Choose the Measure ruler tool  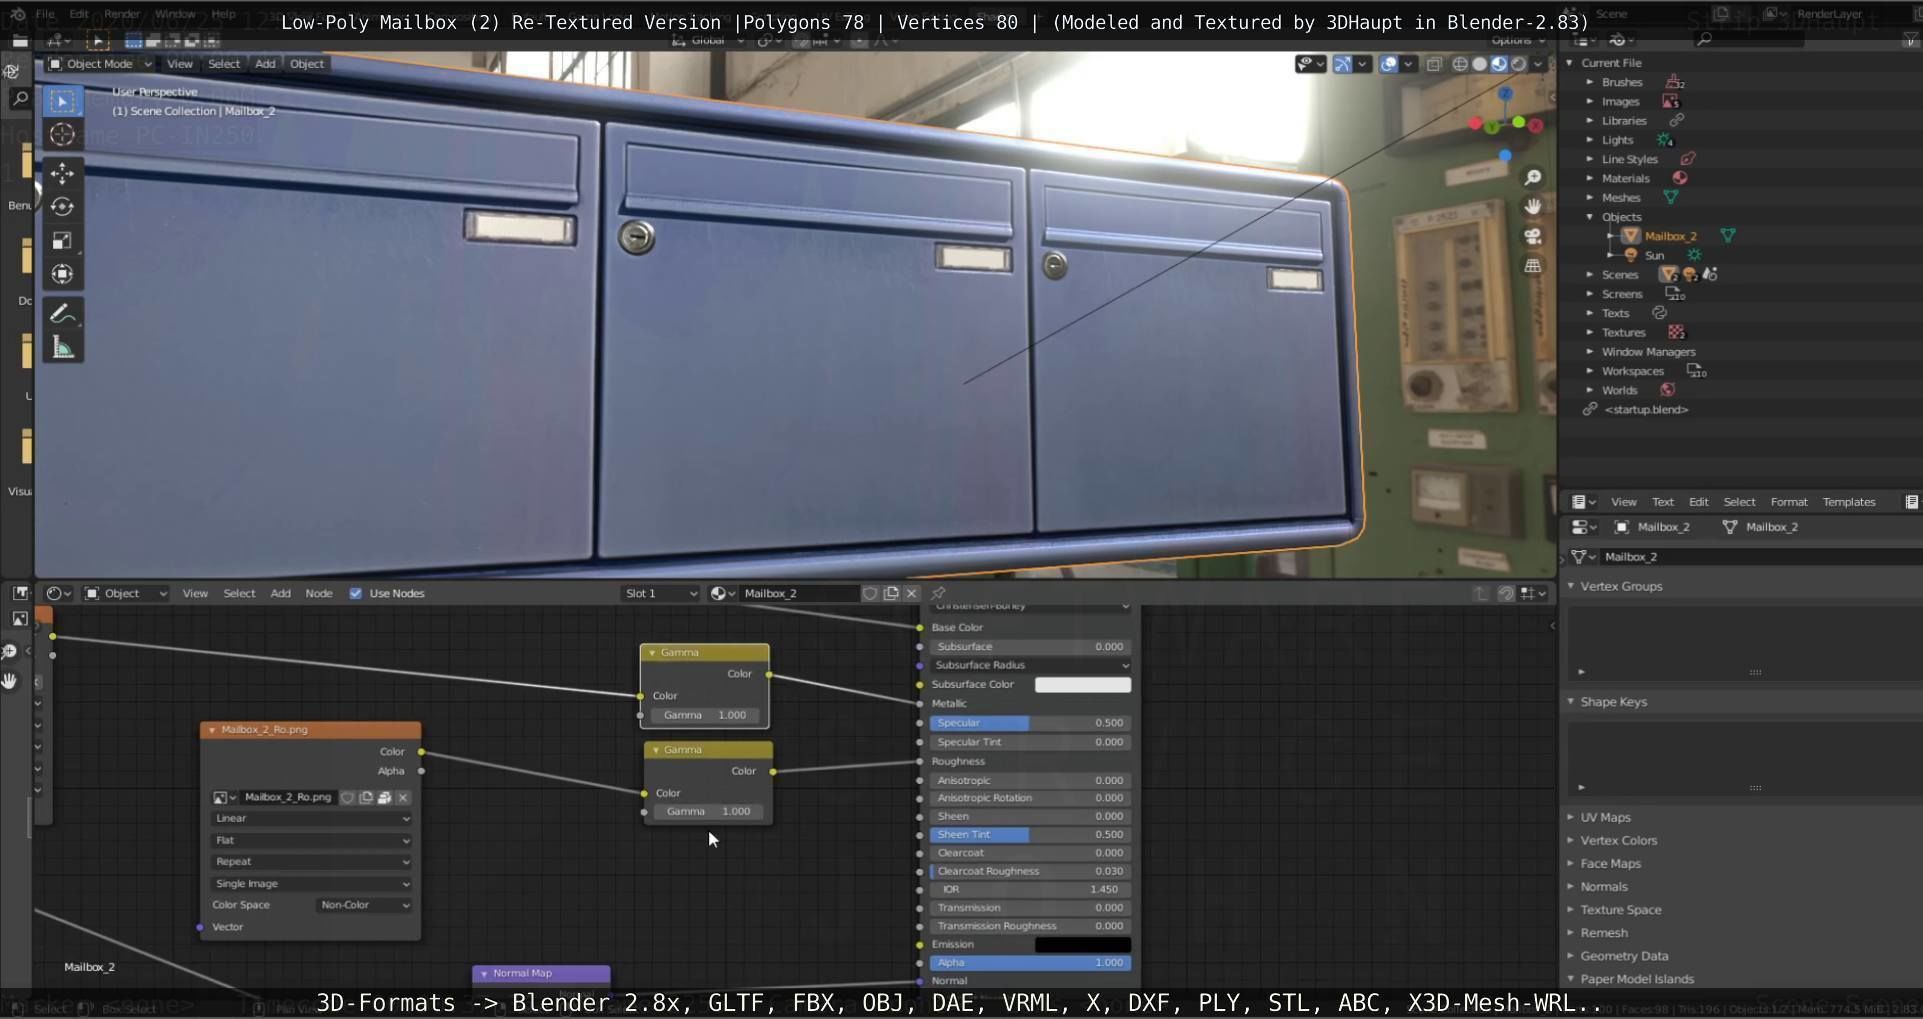tap(62, 347)
